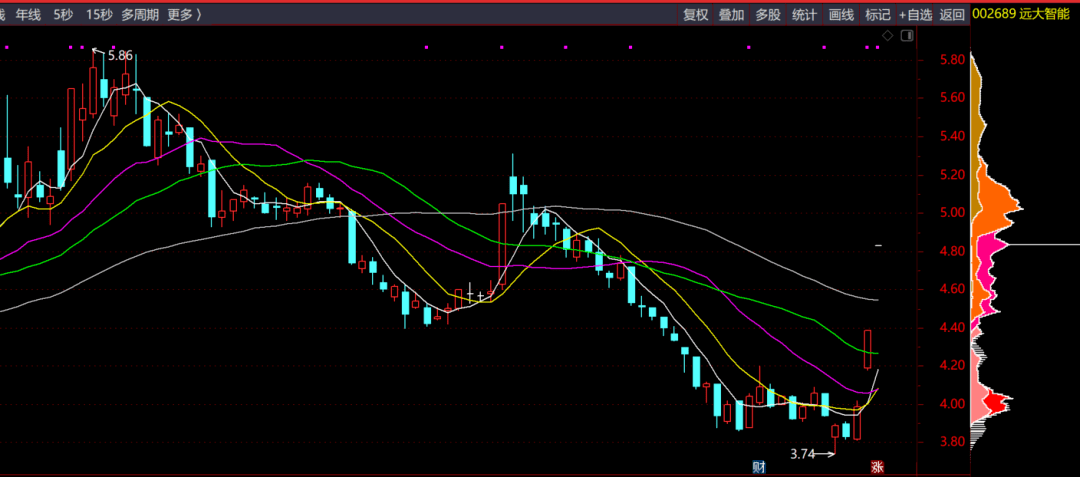The height and width of the screenshot is (477, 1080).
Task: Click the stock title 002689 远大智能
Action: tap(1021, 13)
